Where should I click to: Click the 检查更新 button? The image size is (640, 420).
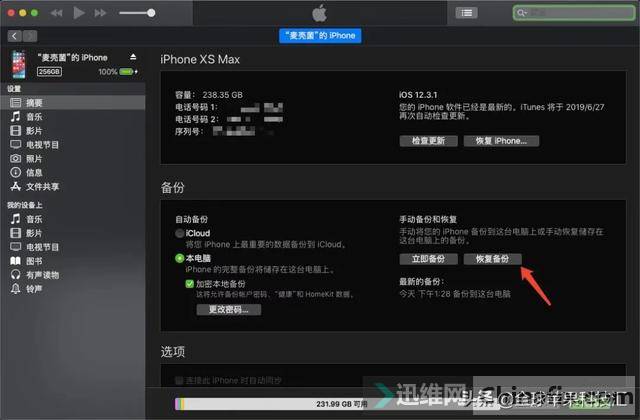click(428, 141)
